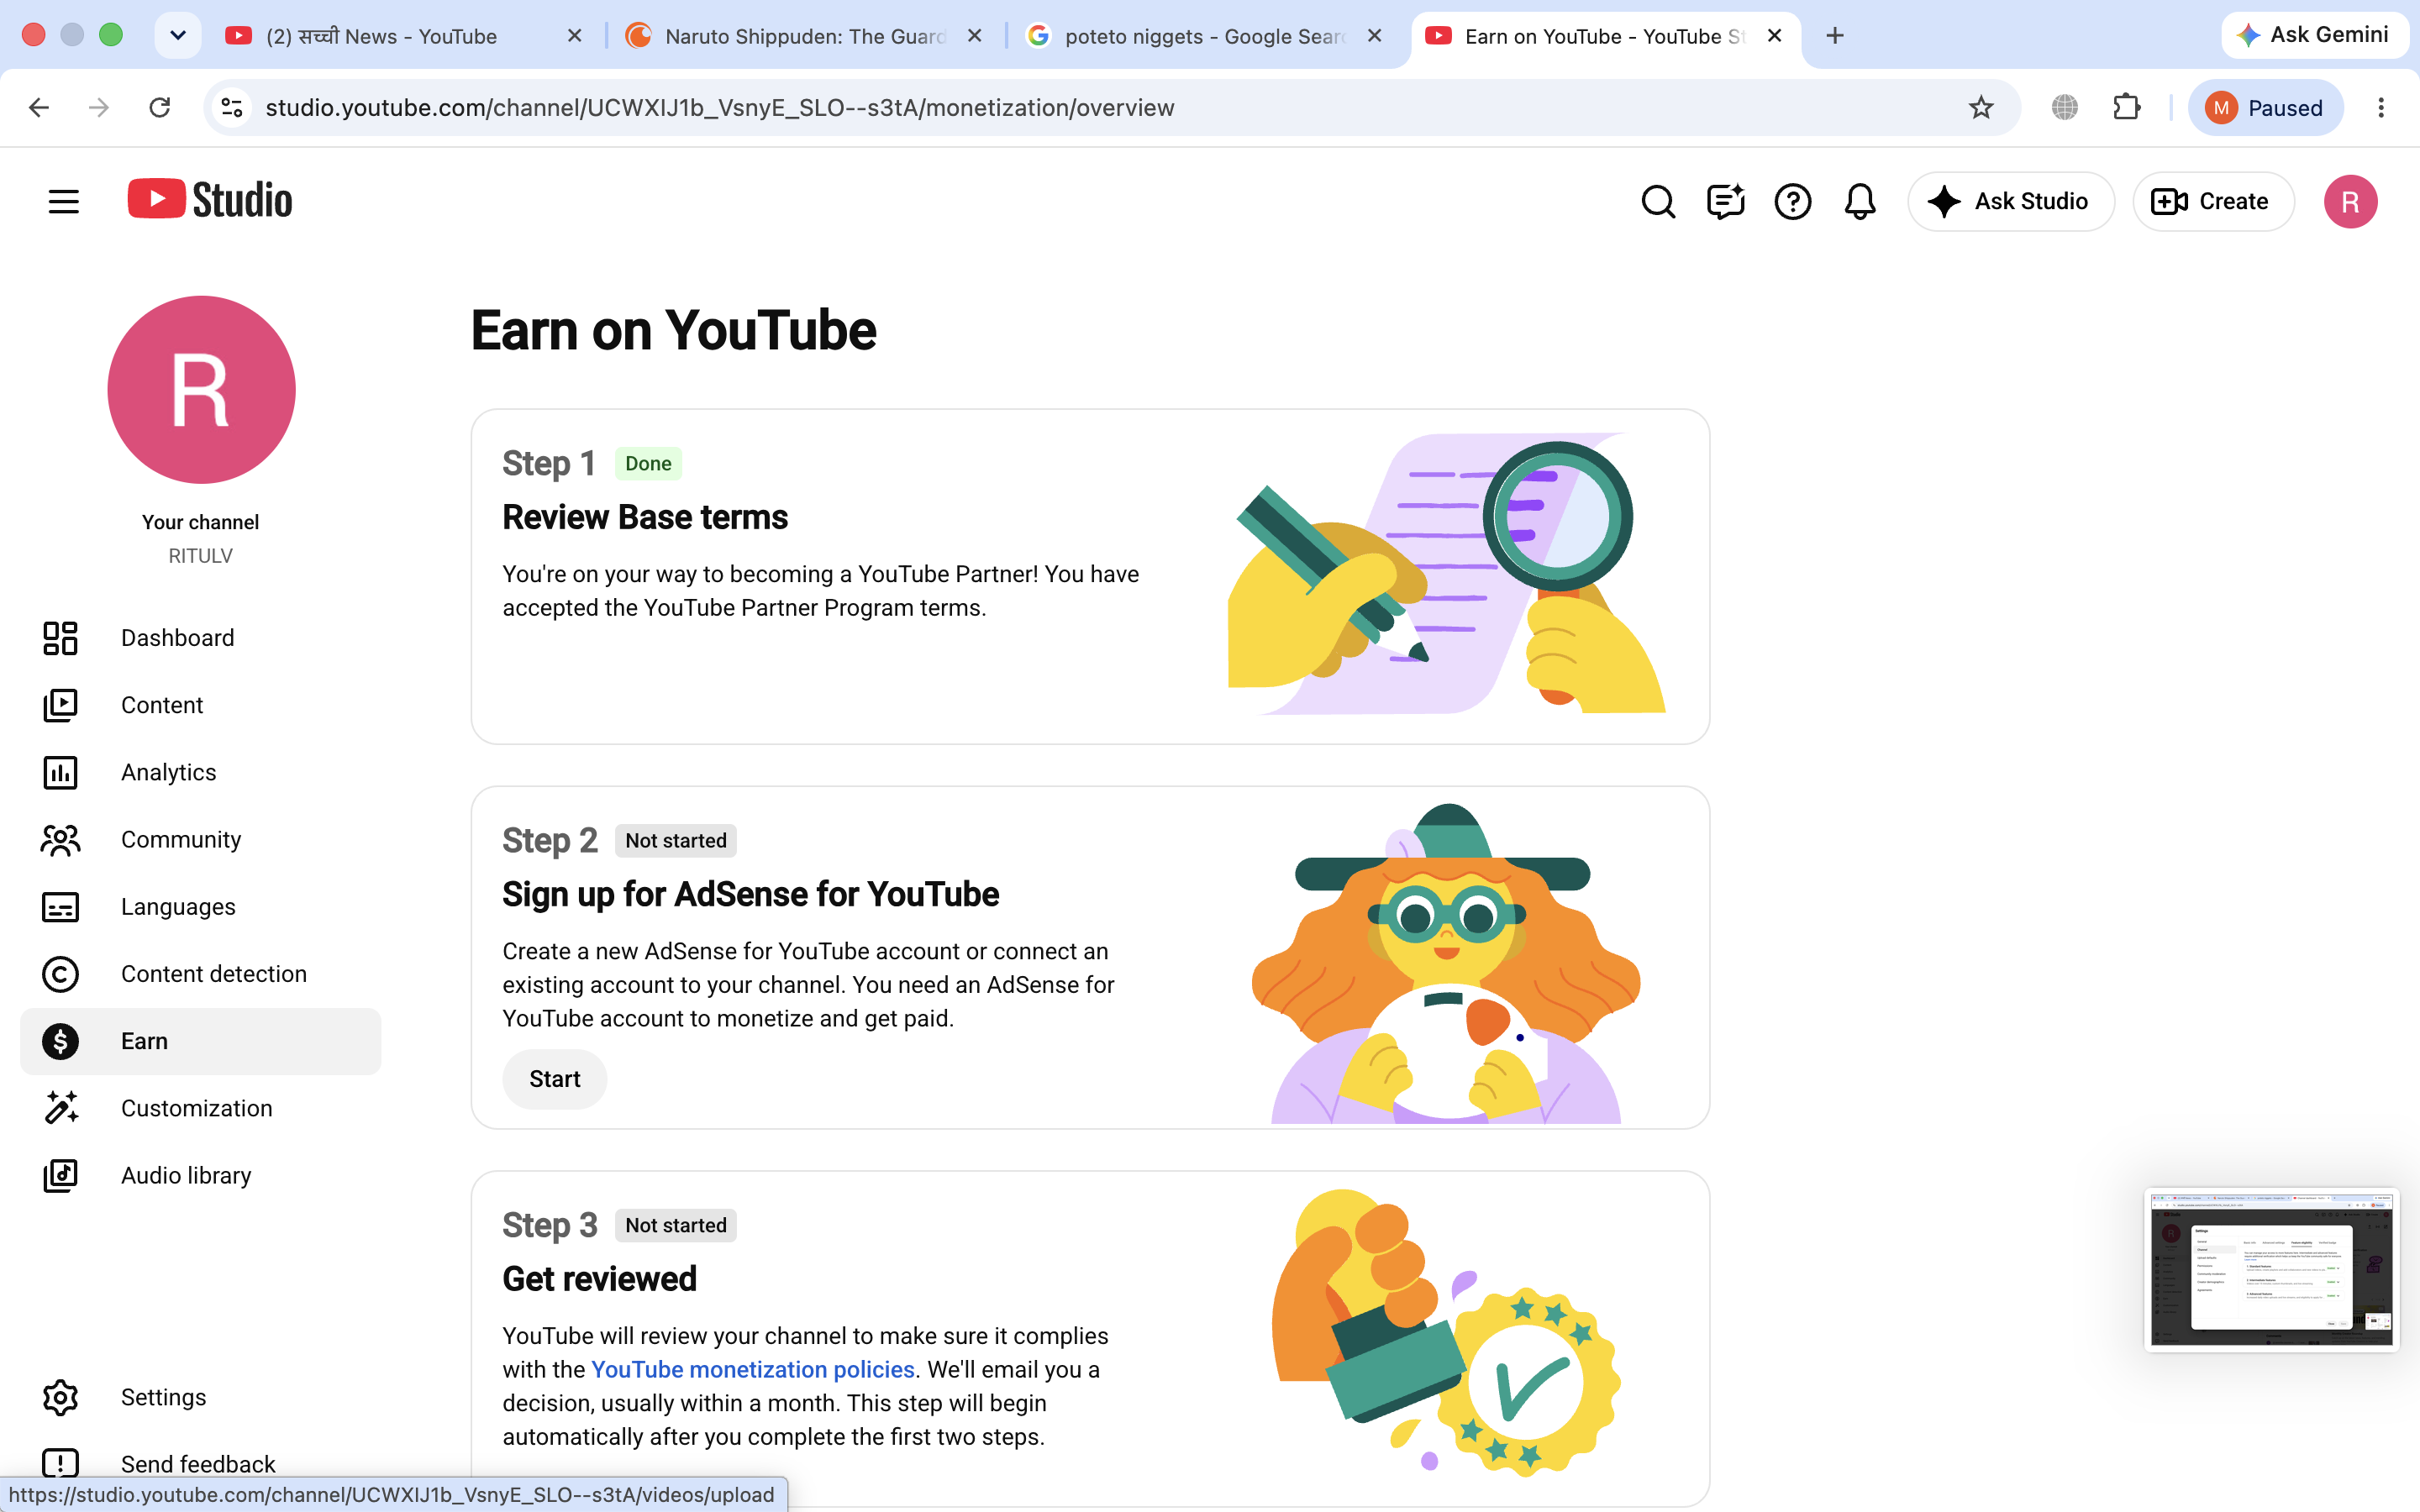Open Content detection from the sidebar
Image resolution: width=2420 pixels, height=1512 pixels.
[x=200, y=974]
